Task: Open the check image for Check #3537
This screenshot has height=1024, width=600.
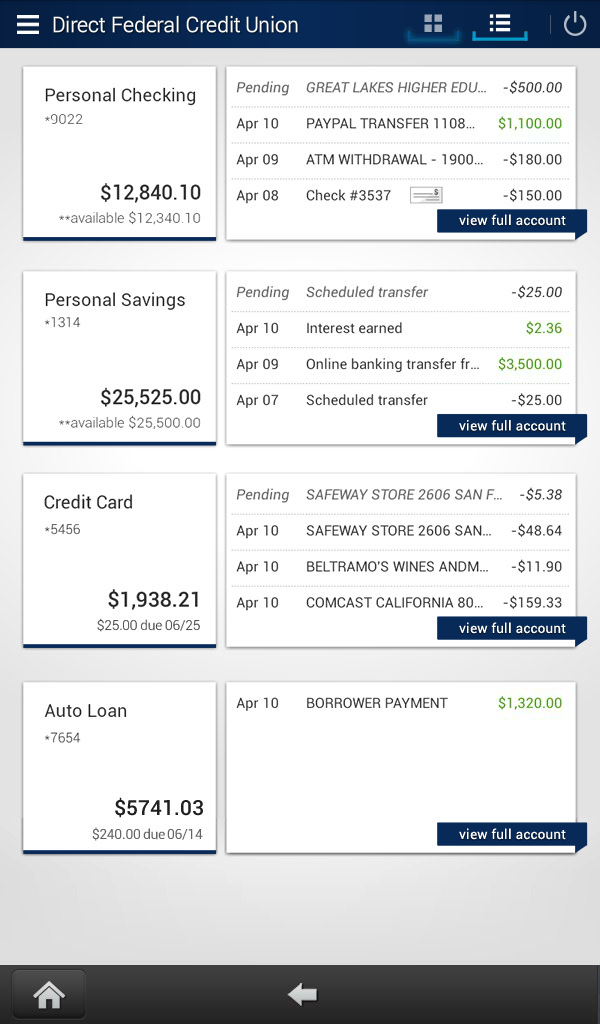Action: [x=425, y=194]
